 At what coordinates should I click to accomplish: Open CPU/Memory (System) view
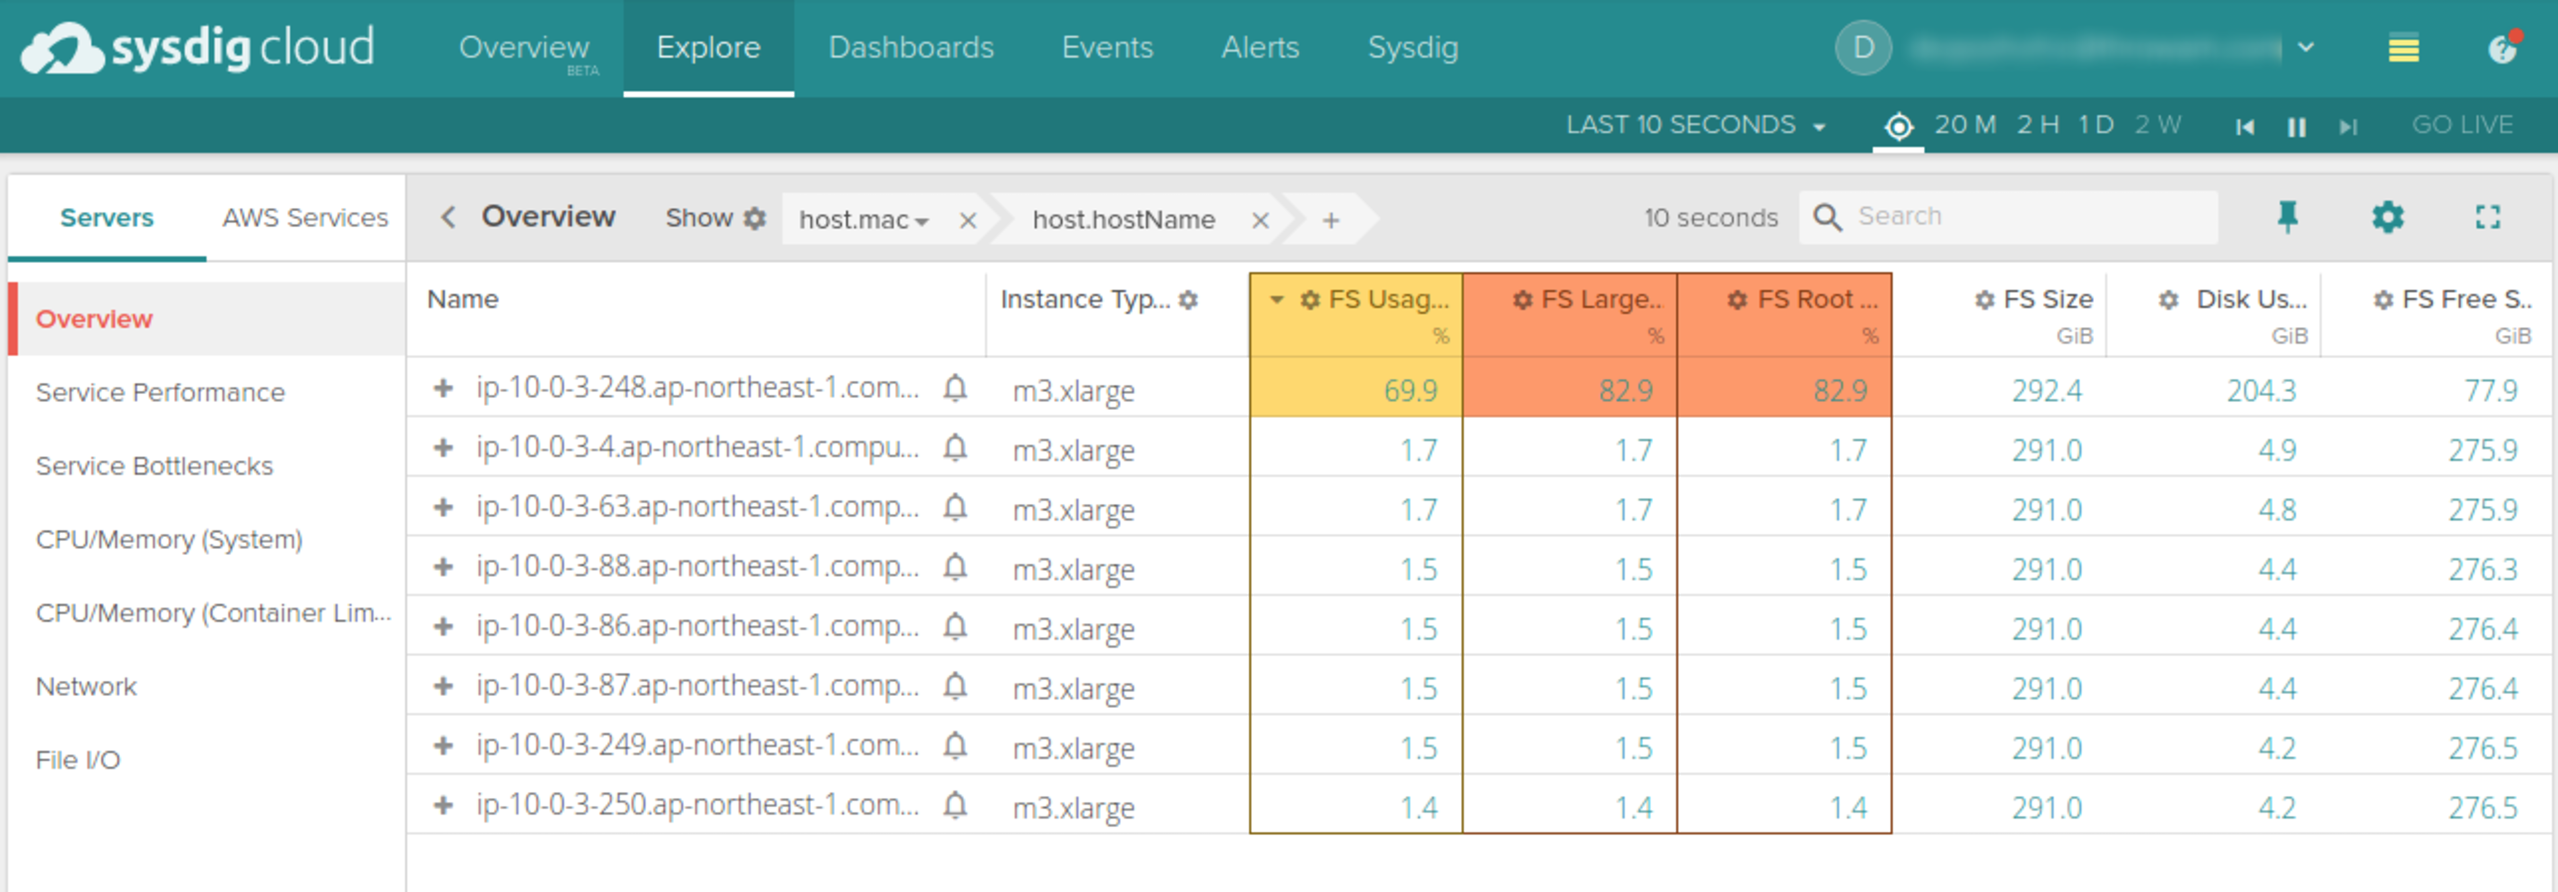pos(169,540)
